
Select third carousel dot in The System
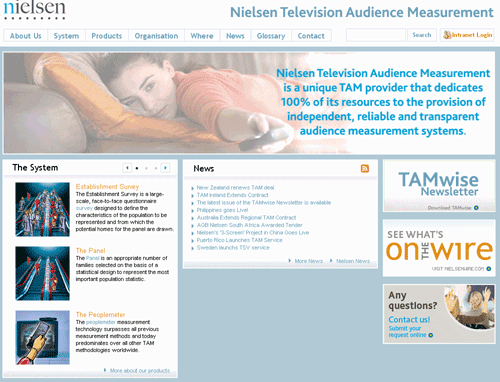tap(156, 168)
